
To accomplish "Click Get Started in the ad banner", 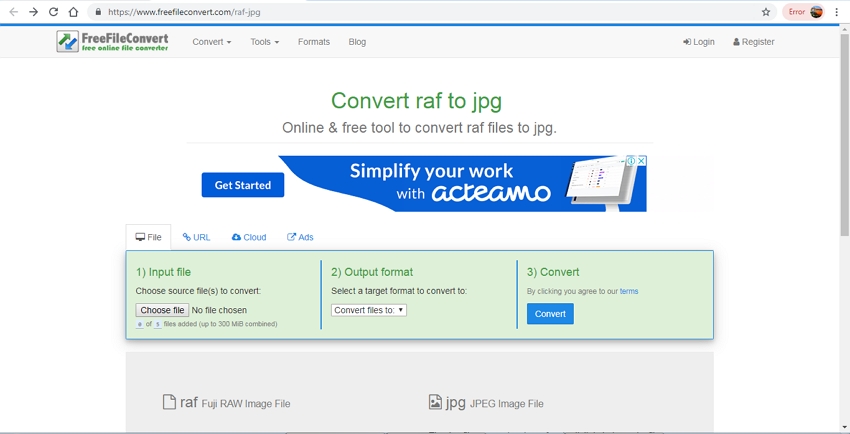I will click(x=243, y=185).
